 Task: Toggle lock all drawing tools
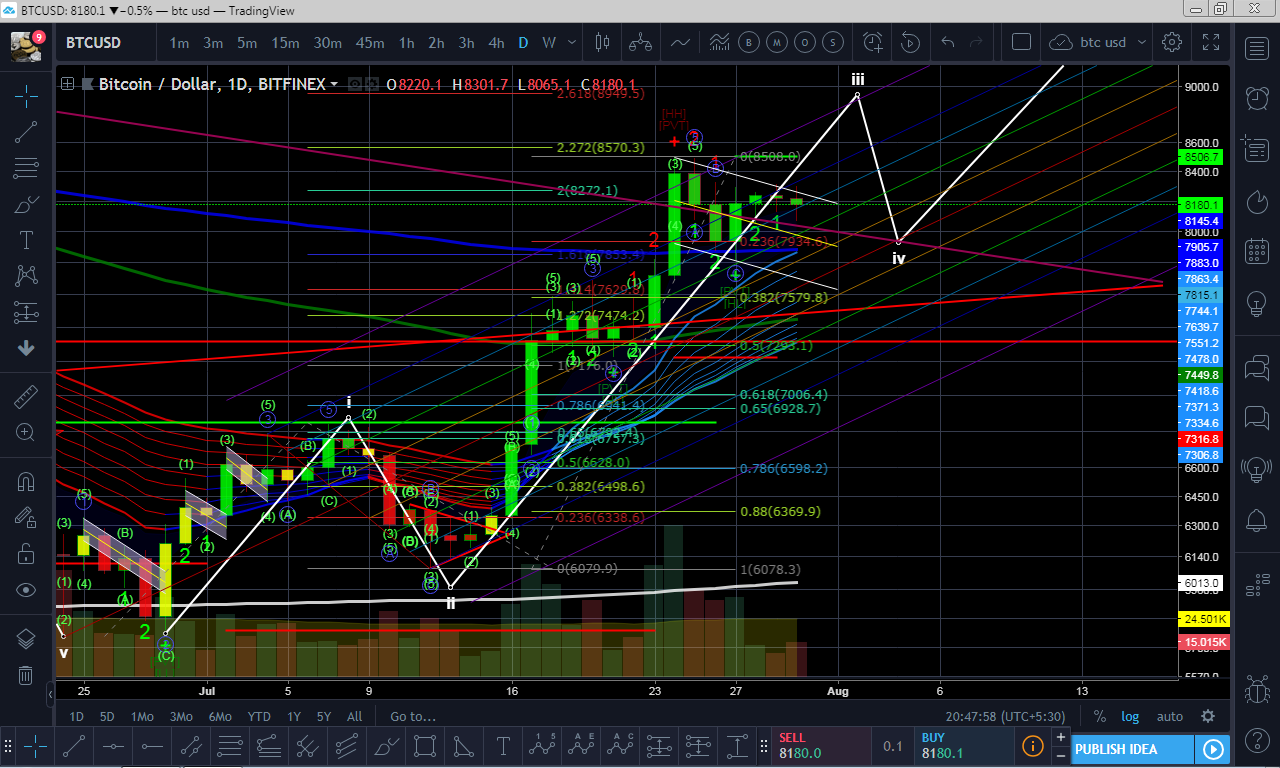click(26, 553)
